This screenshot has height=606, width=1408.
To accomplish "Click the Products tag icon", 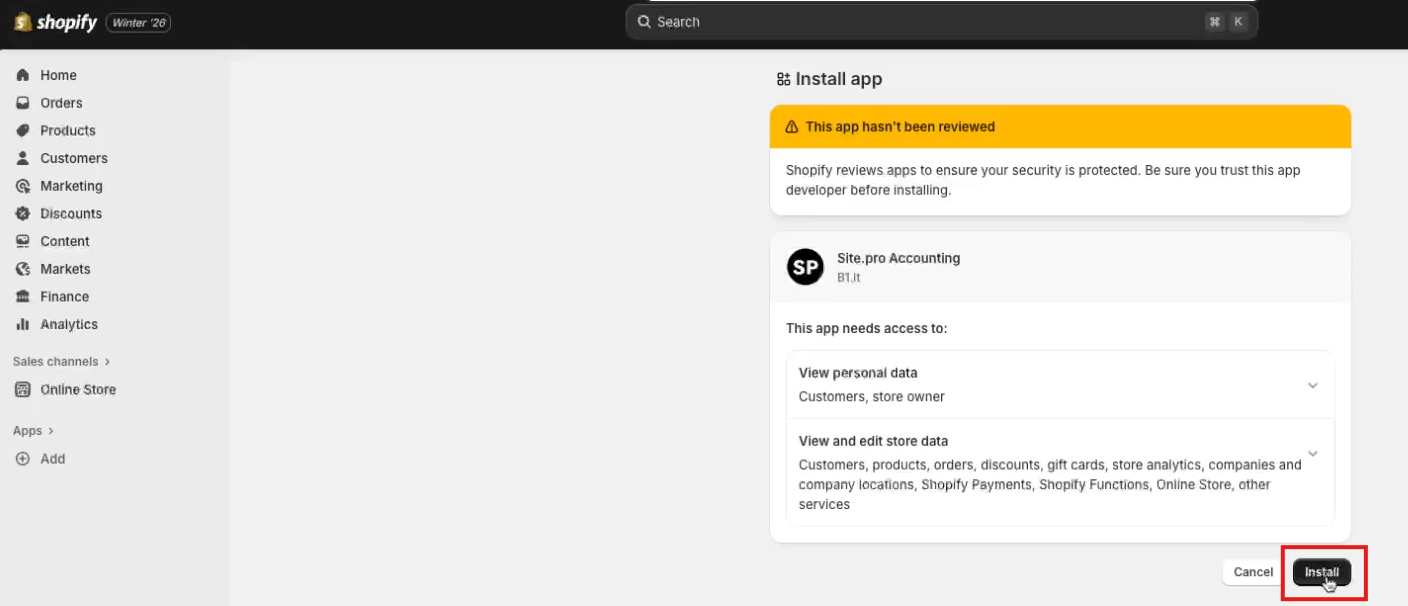I will click(x=23, y=131).
